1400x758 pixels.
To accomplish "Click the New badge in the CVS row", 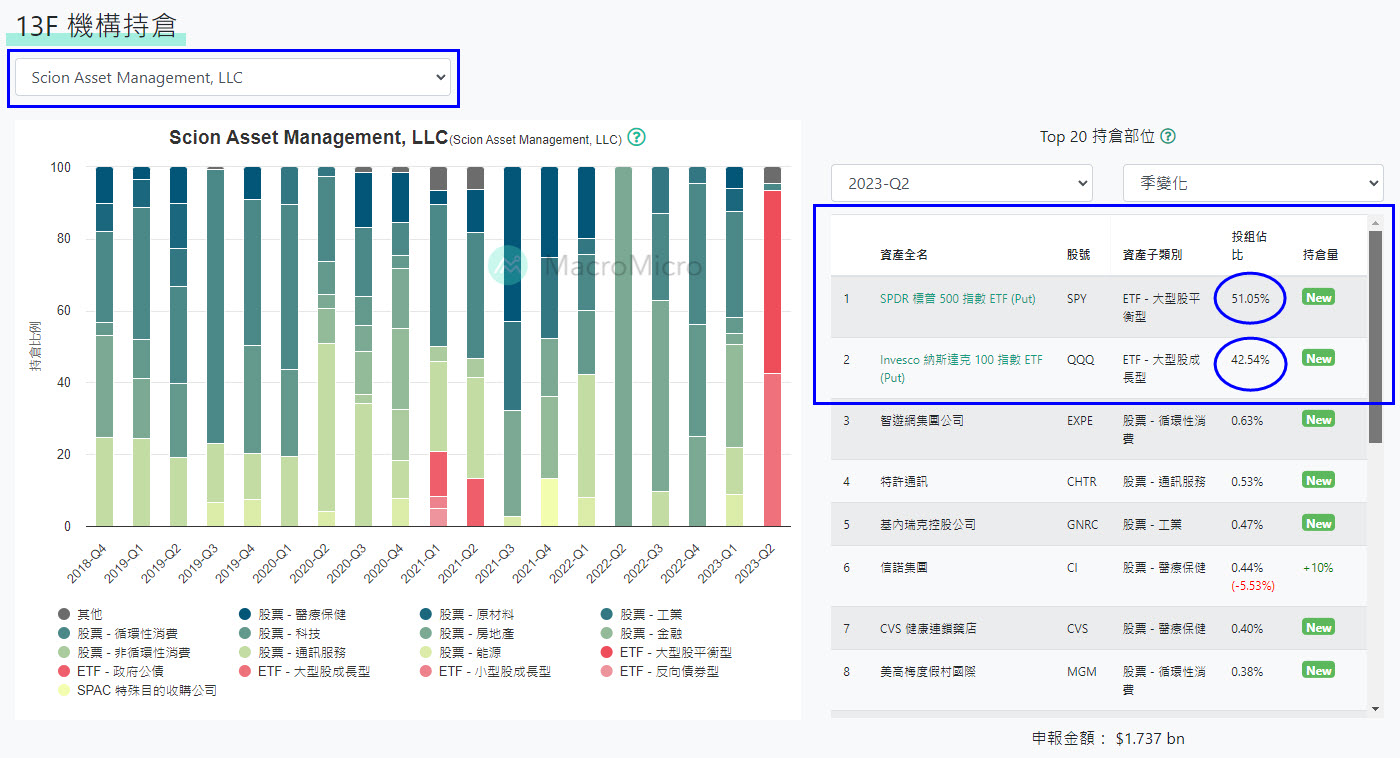I will point(1319,628).
